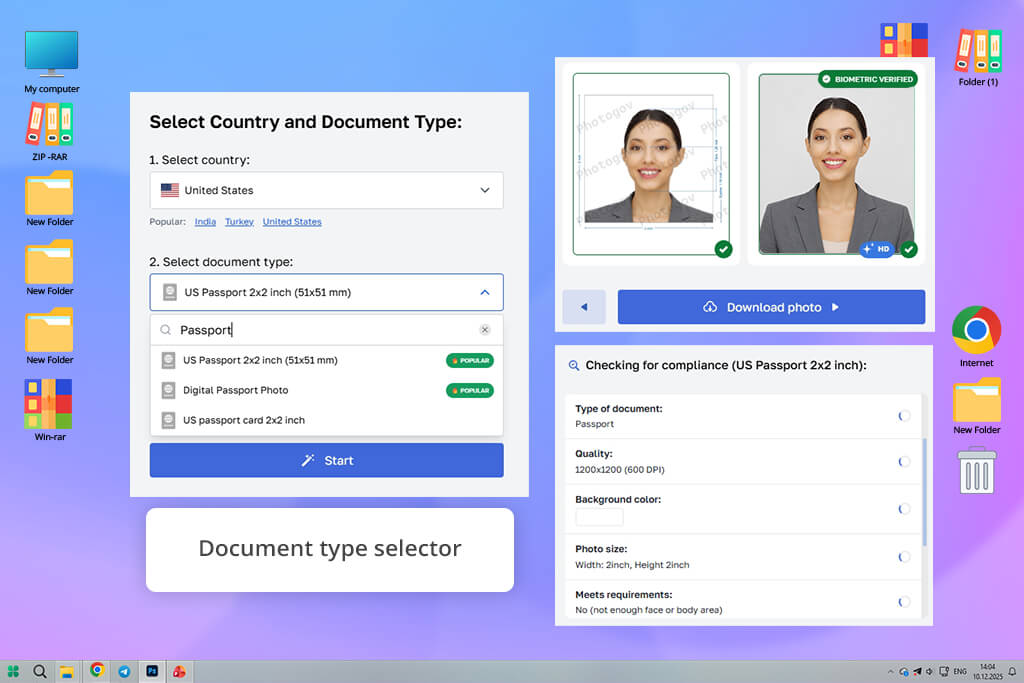Screen dimensions: 1024x683
Task: Clear the Passport search text
Action: click(x=485, y=330)
